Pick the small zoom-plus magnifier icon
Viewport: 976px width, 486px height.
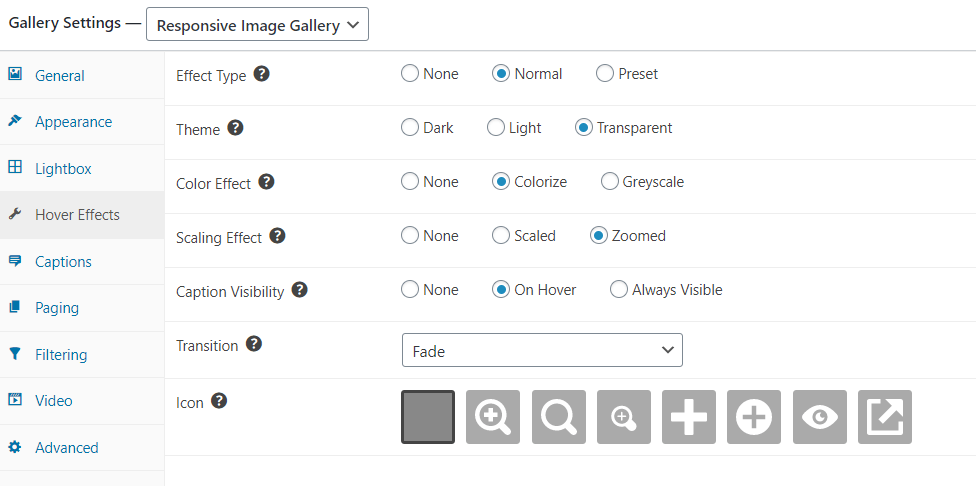click(624, 417)
